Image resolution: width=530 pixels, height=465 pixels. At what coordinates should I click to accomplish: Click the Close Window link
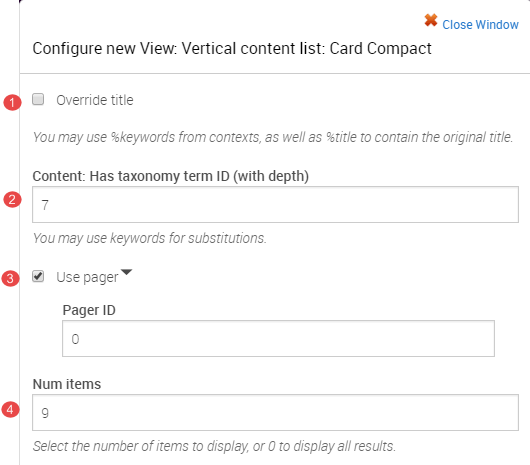(480, 25)
